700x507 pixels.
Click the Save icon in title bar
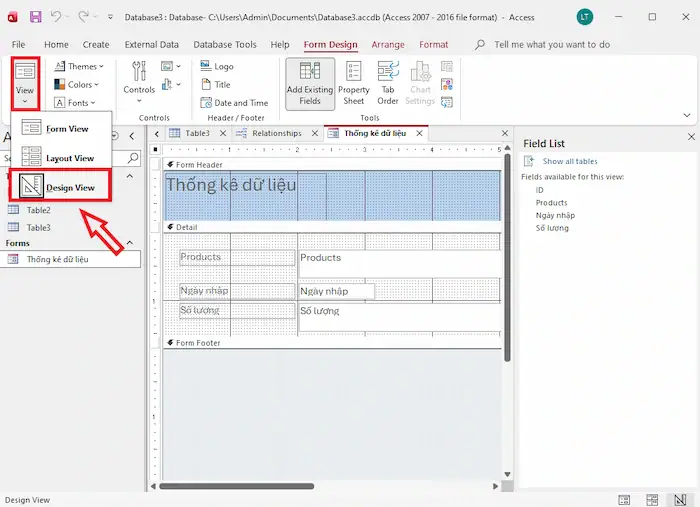coord(36,17)
